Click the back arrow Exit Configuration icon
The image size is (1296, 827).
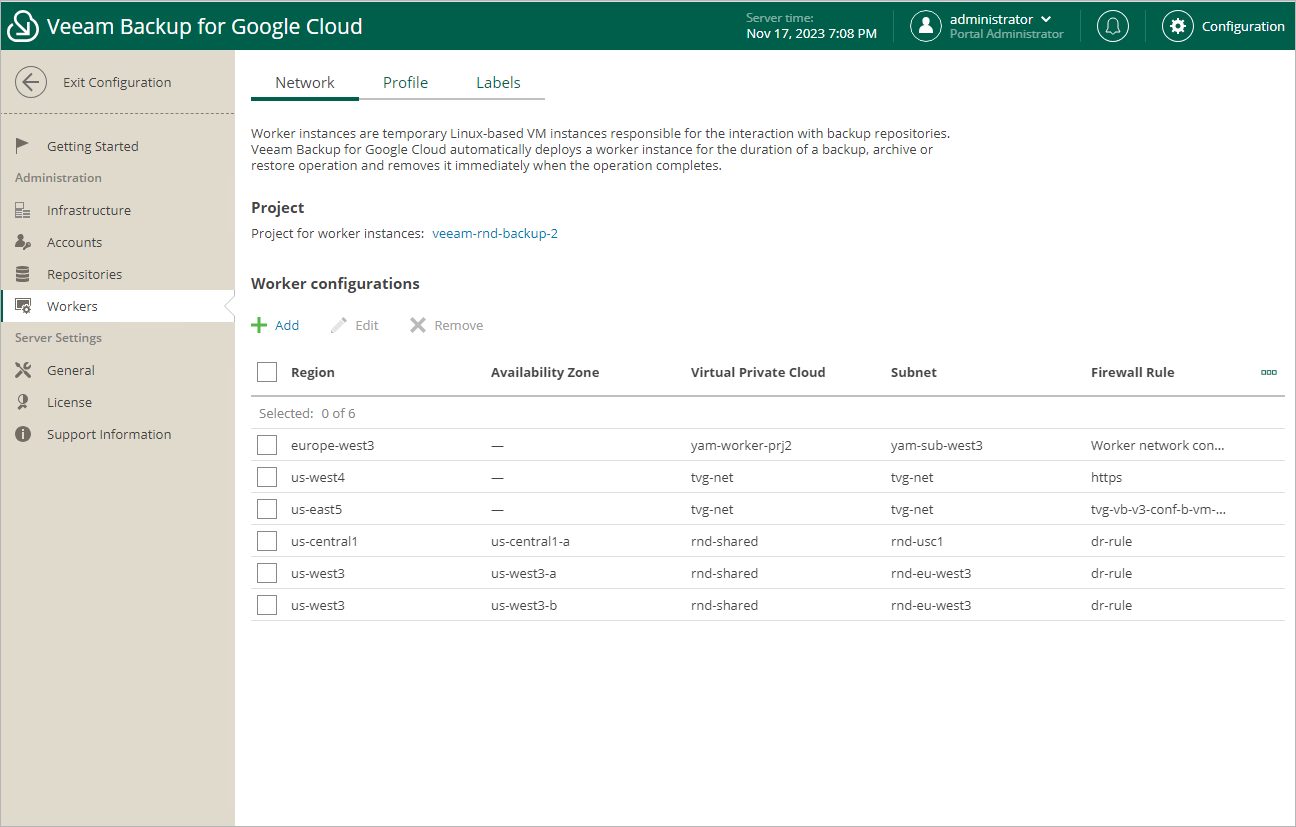(31, 82)
